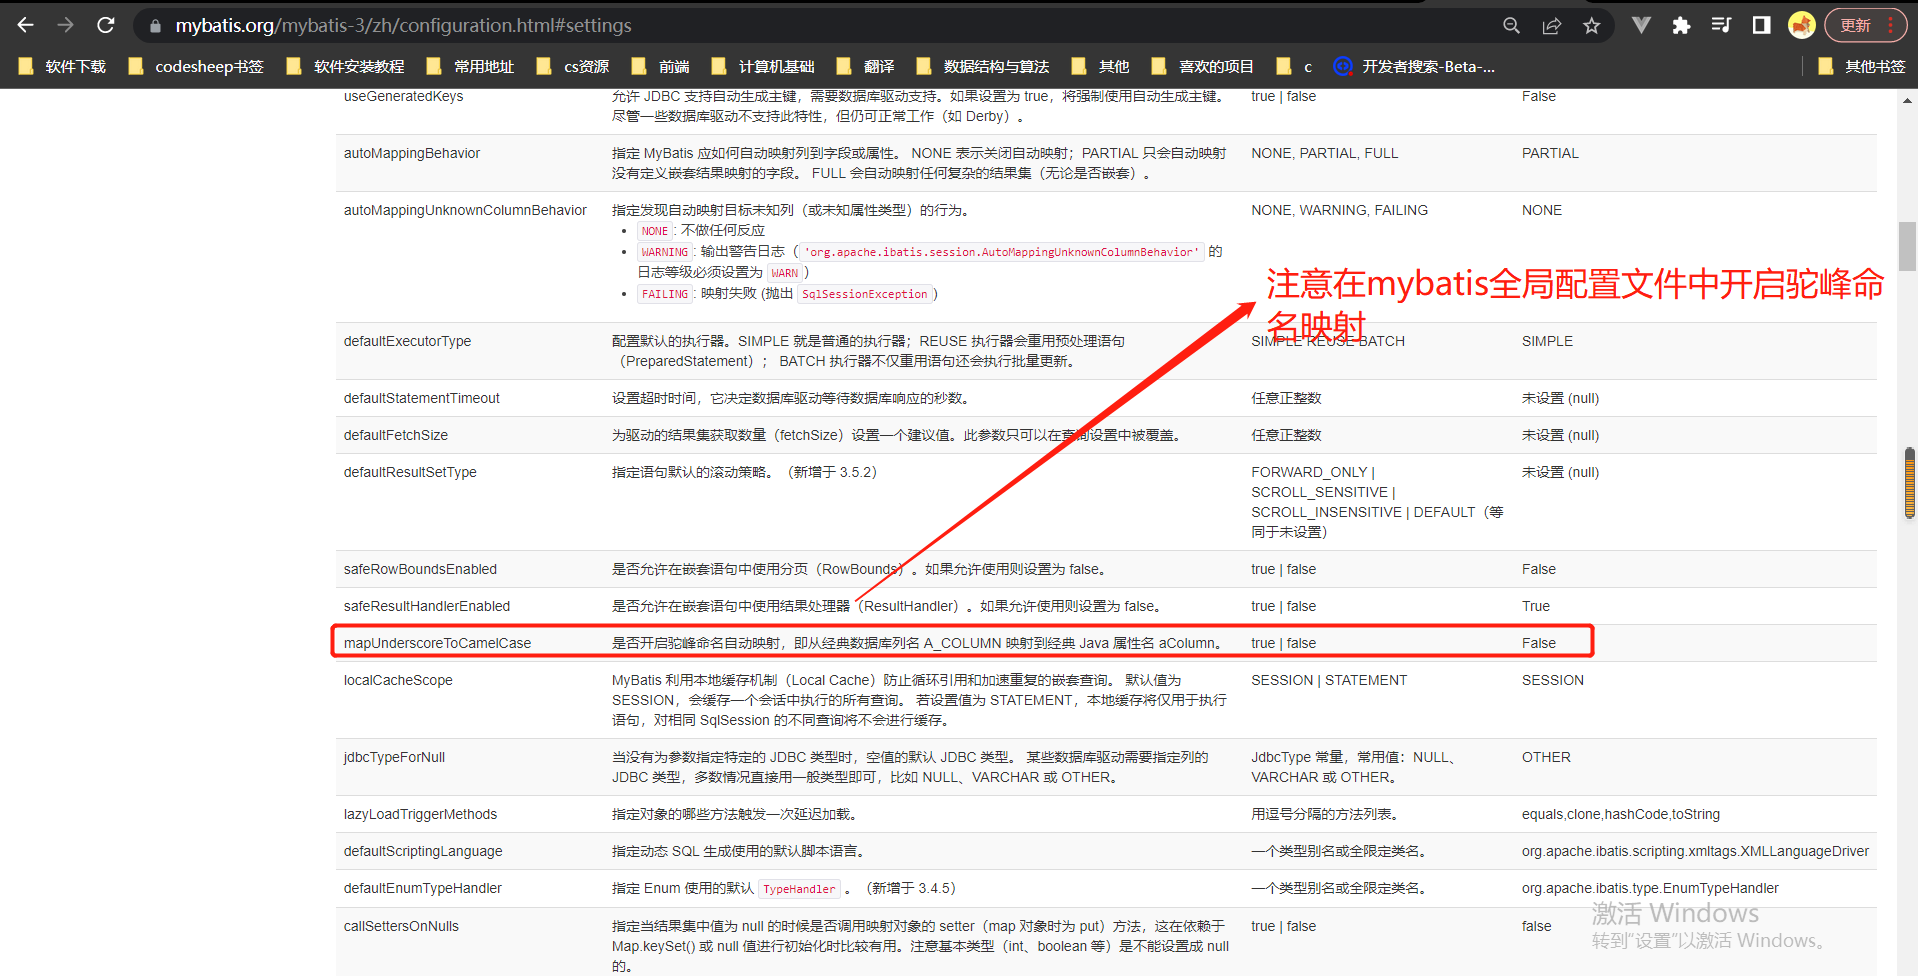Click the SESSION | STATEMENT valid values cell

coord(1329,680)
